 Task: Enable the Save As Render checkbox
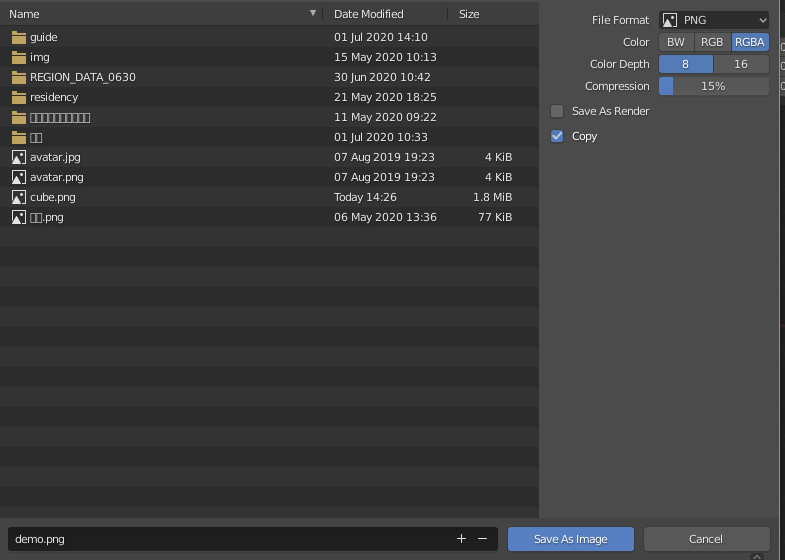click(557, 111)
